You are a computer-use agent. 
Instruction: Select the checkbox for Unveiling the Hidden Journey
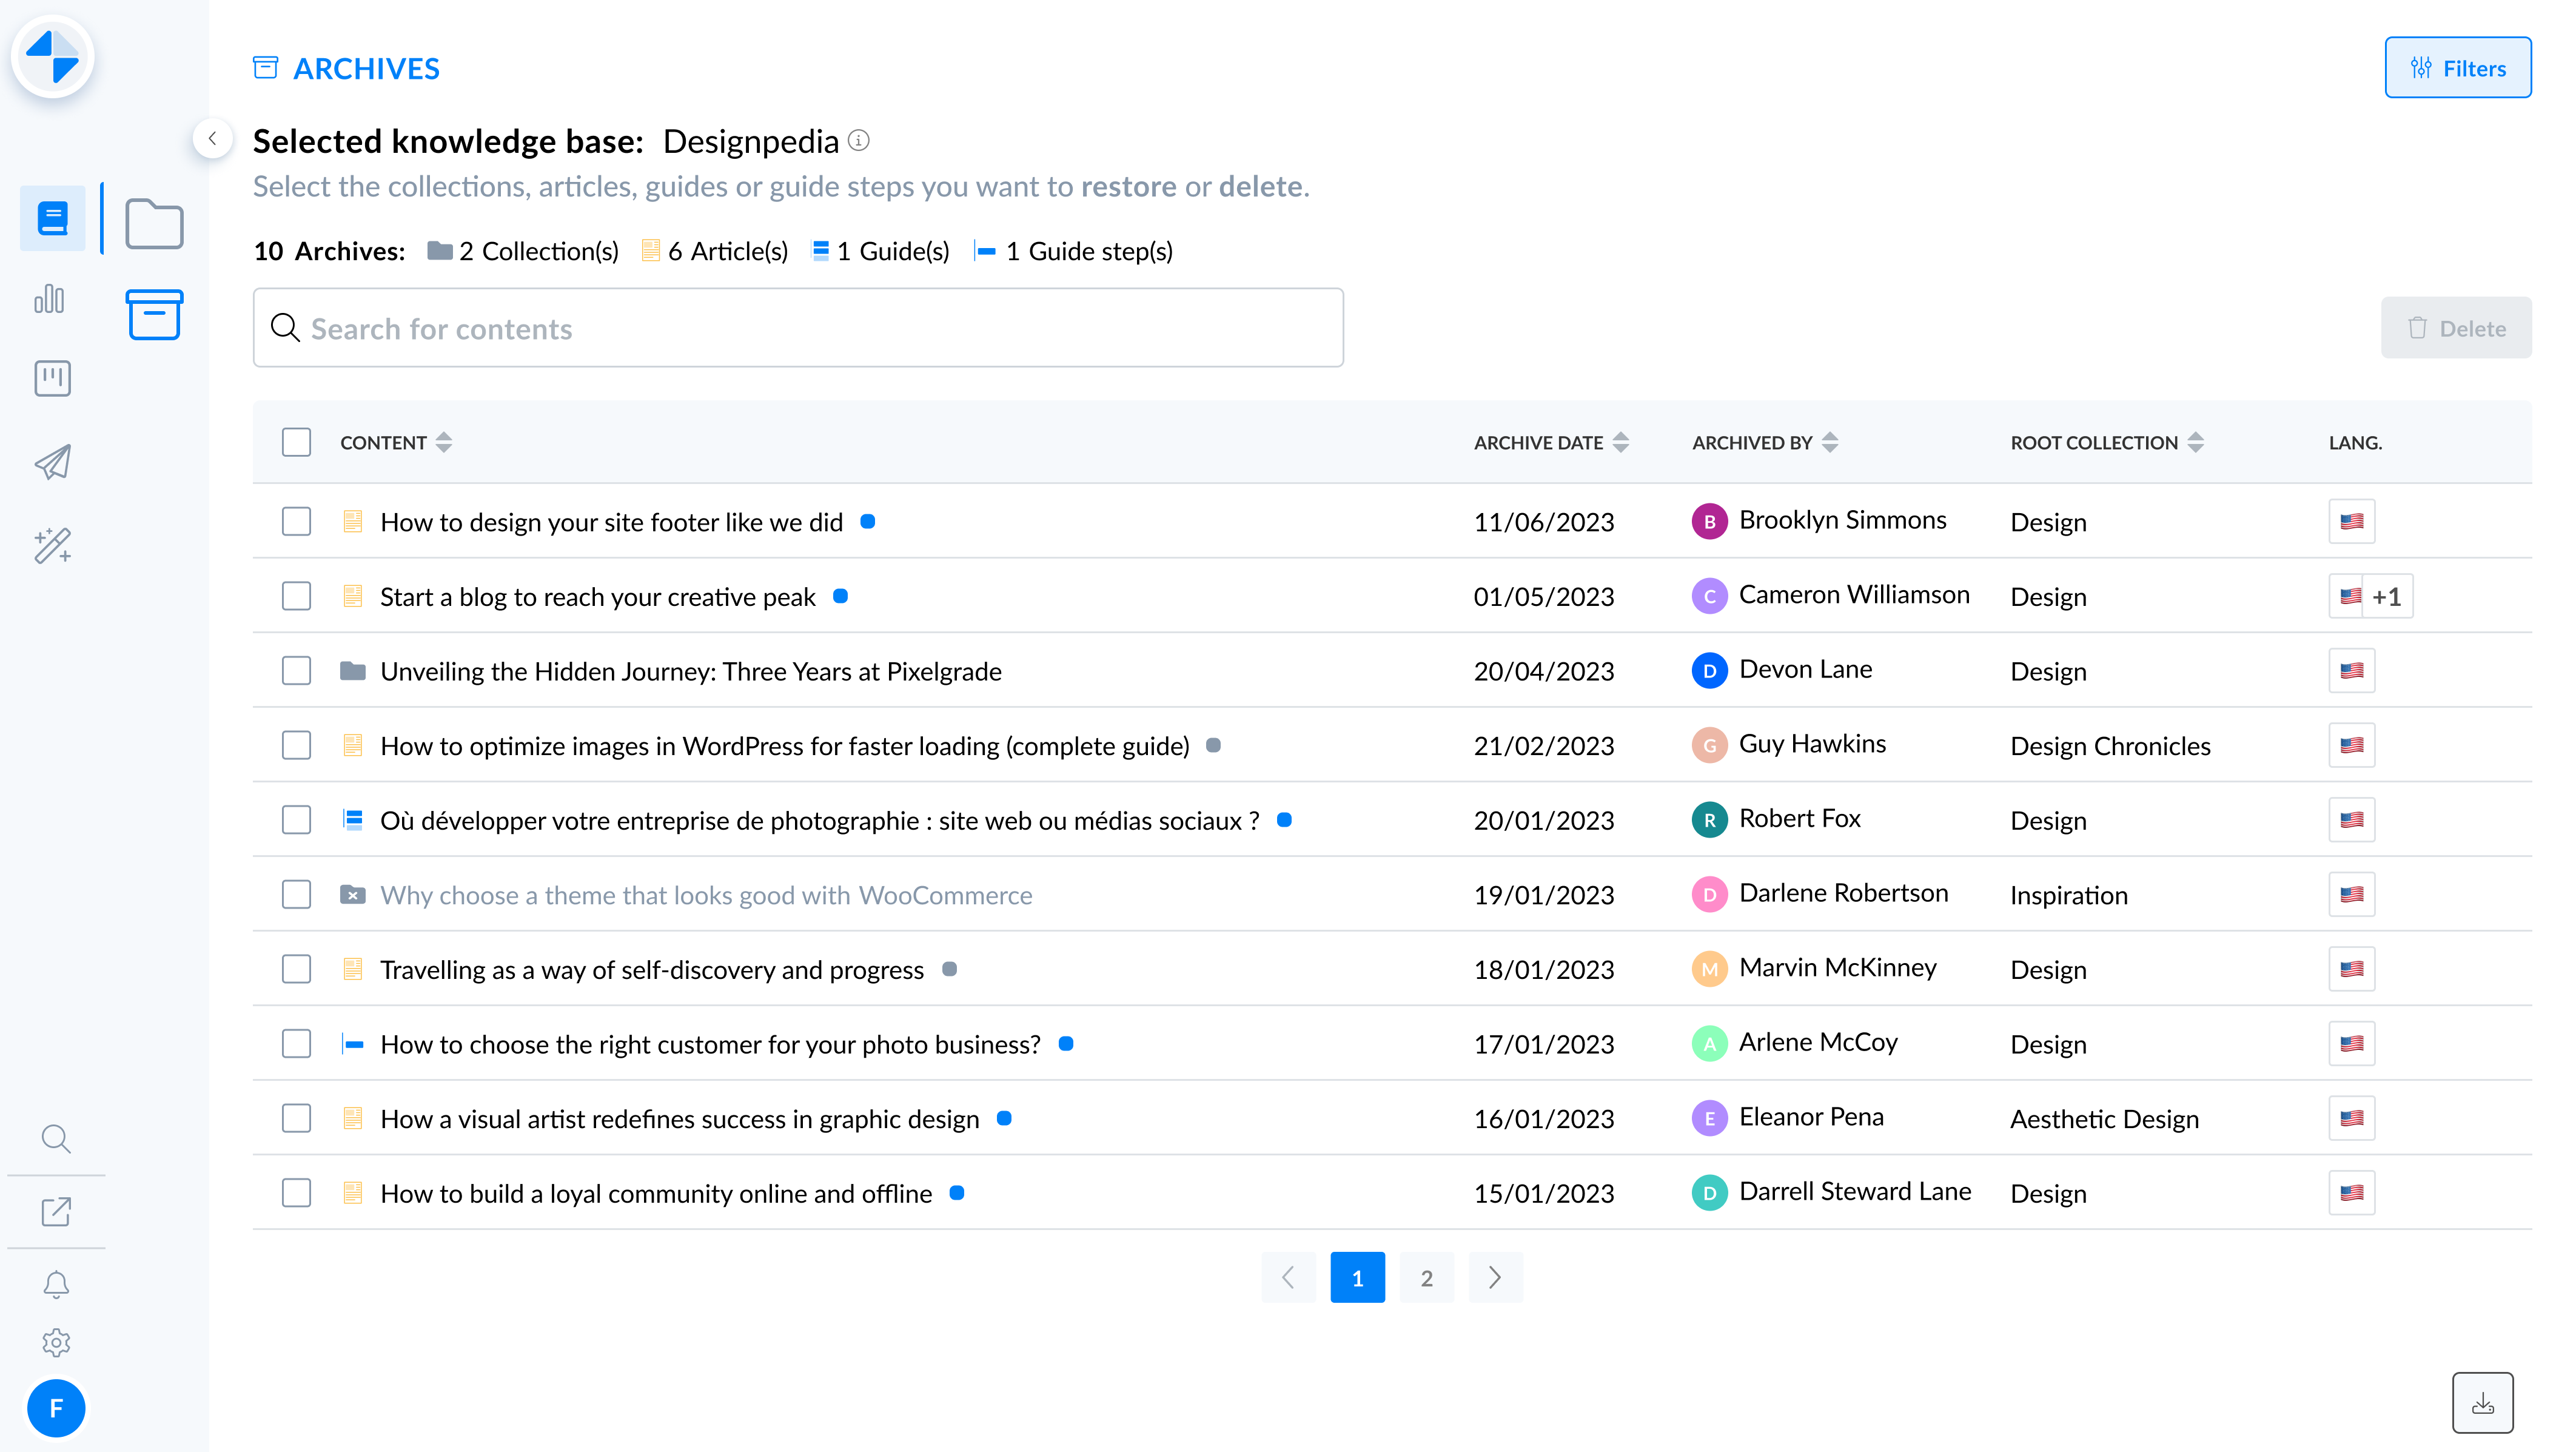pos(296,671)
